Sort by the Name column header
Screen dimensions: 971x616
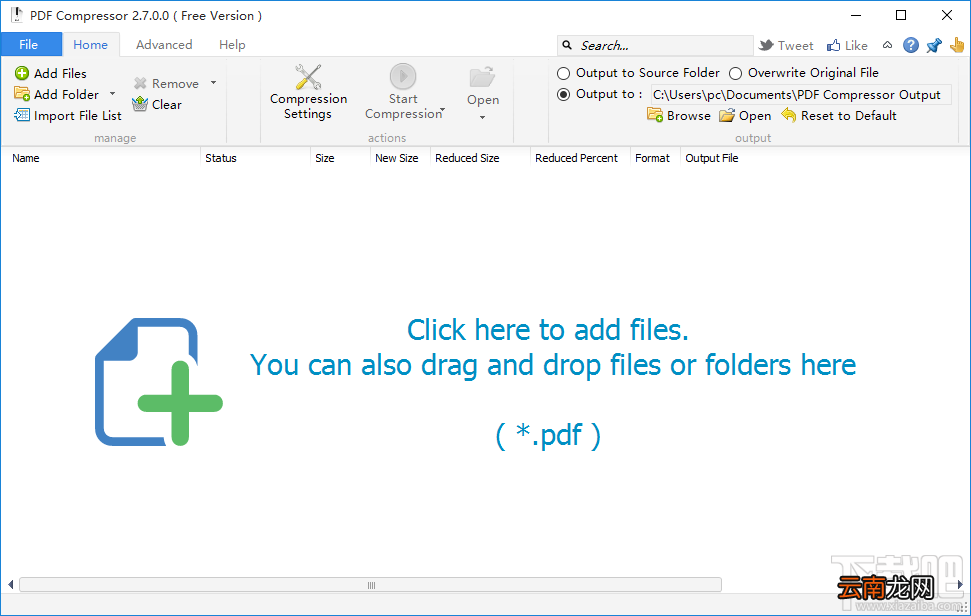[102, 158]
